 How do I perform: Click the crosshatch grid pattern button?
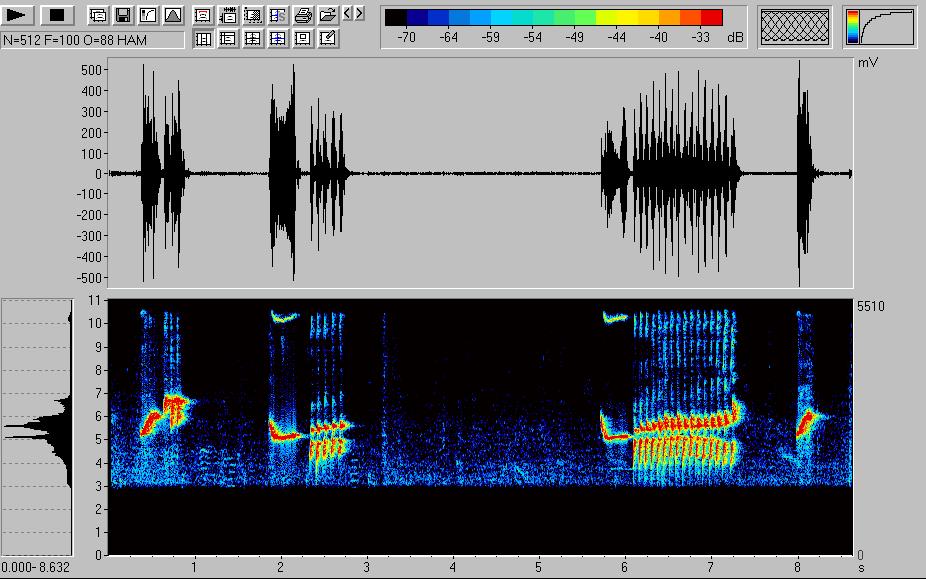point(795,27)
